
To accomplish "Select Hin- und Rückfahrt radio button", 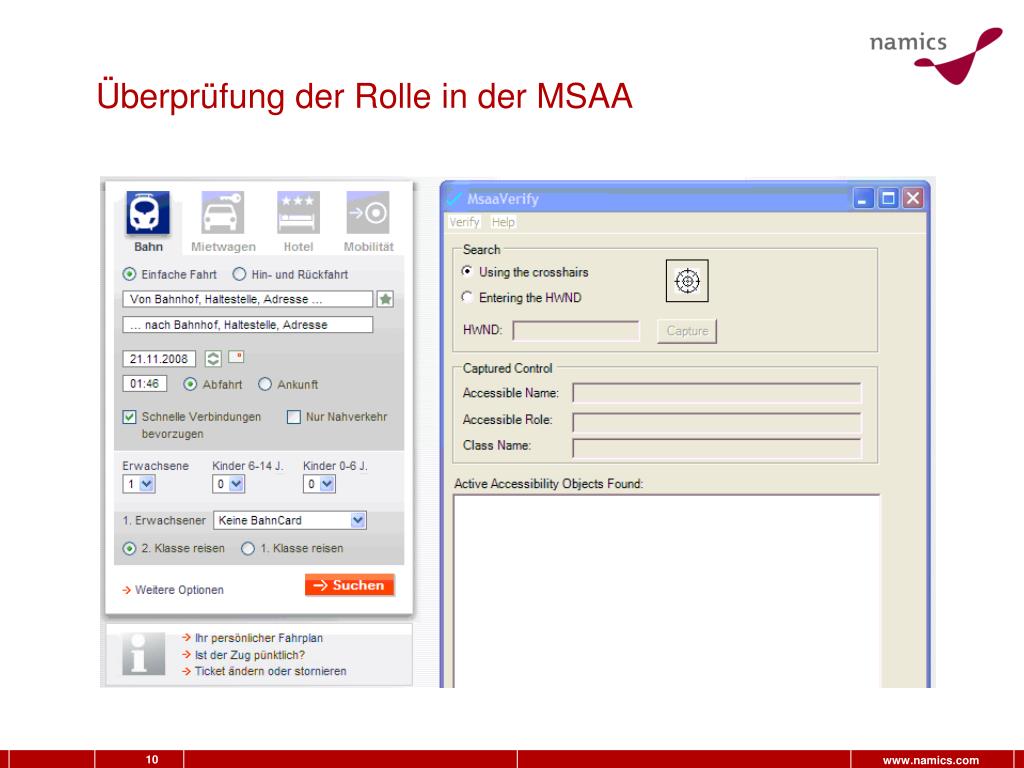I will [240, 274].
